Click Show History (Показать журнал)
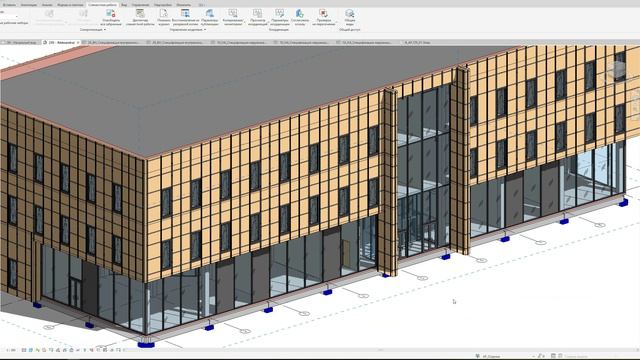 point(164,18)
